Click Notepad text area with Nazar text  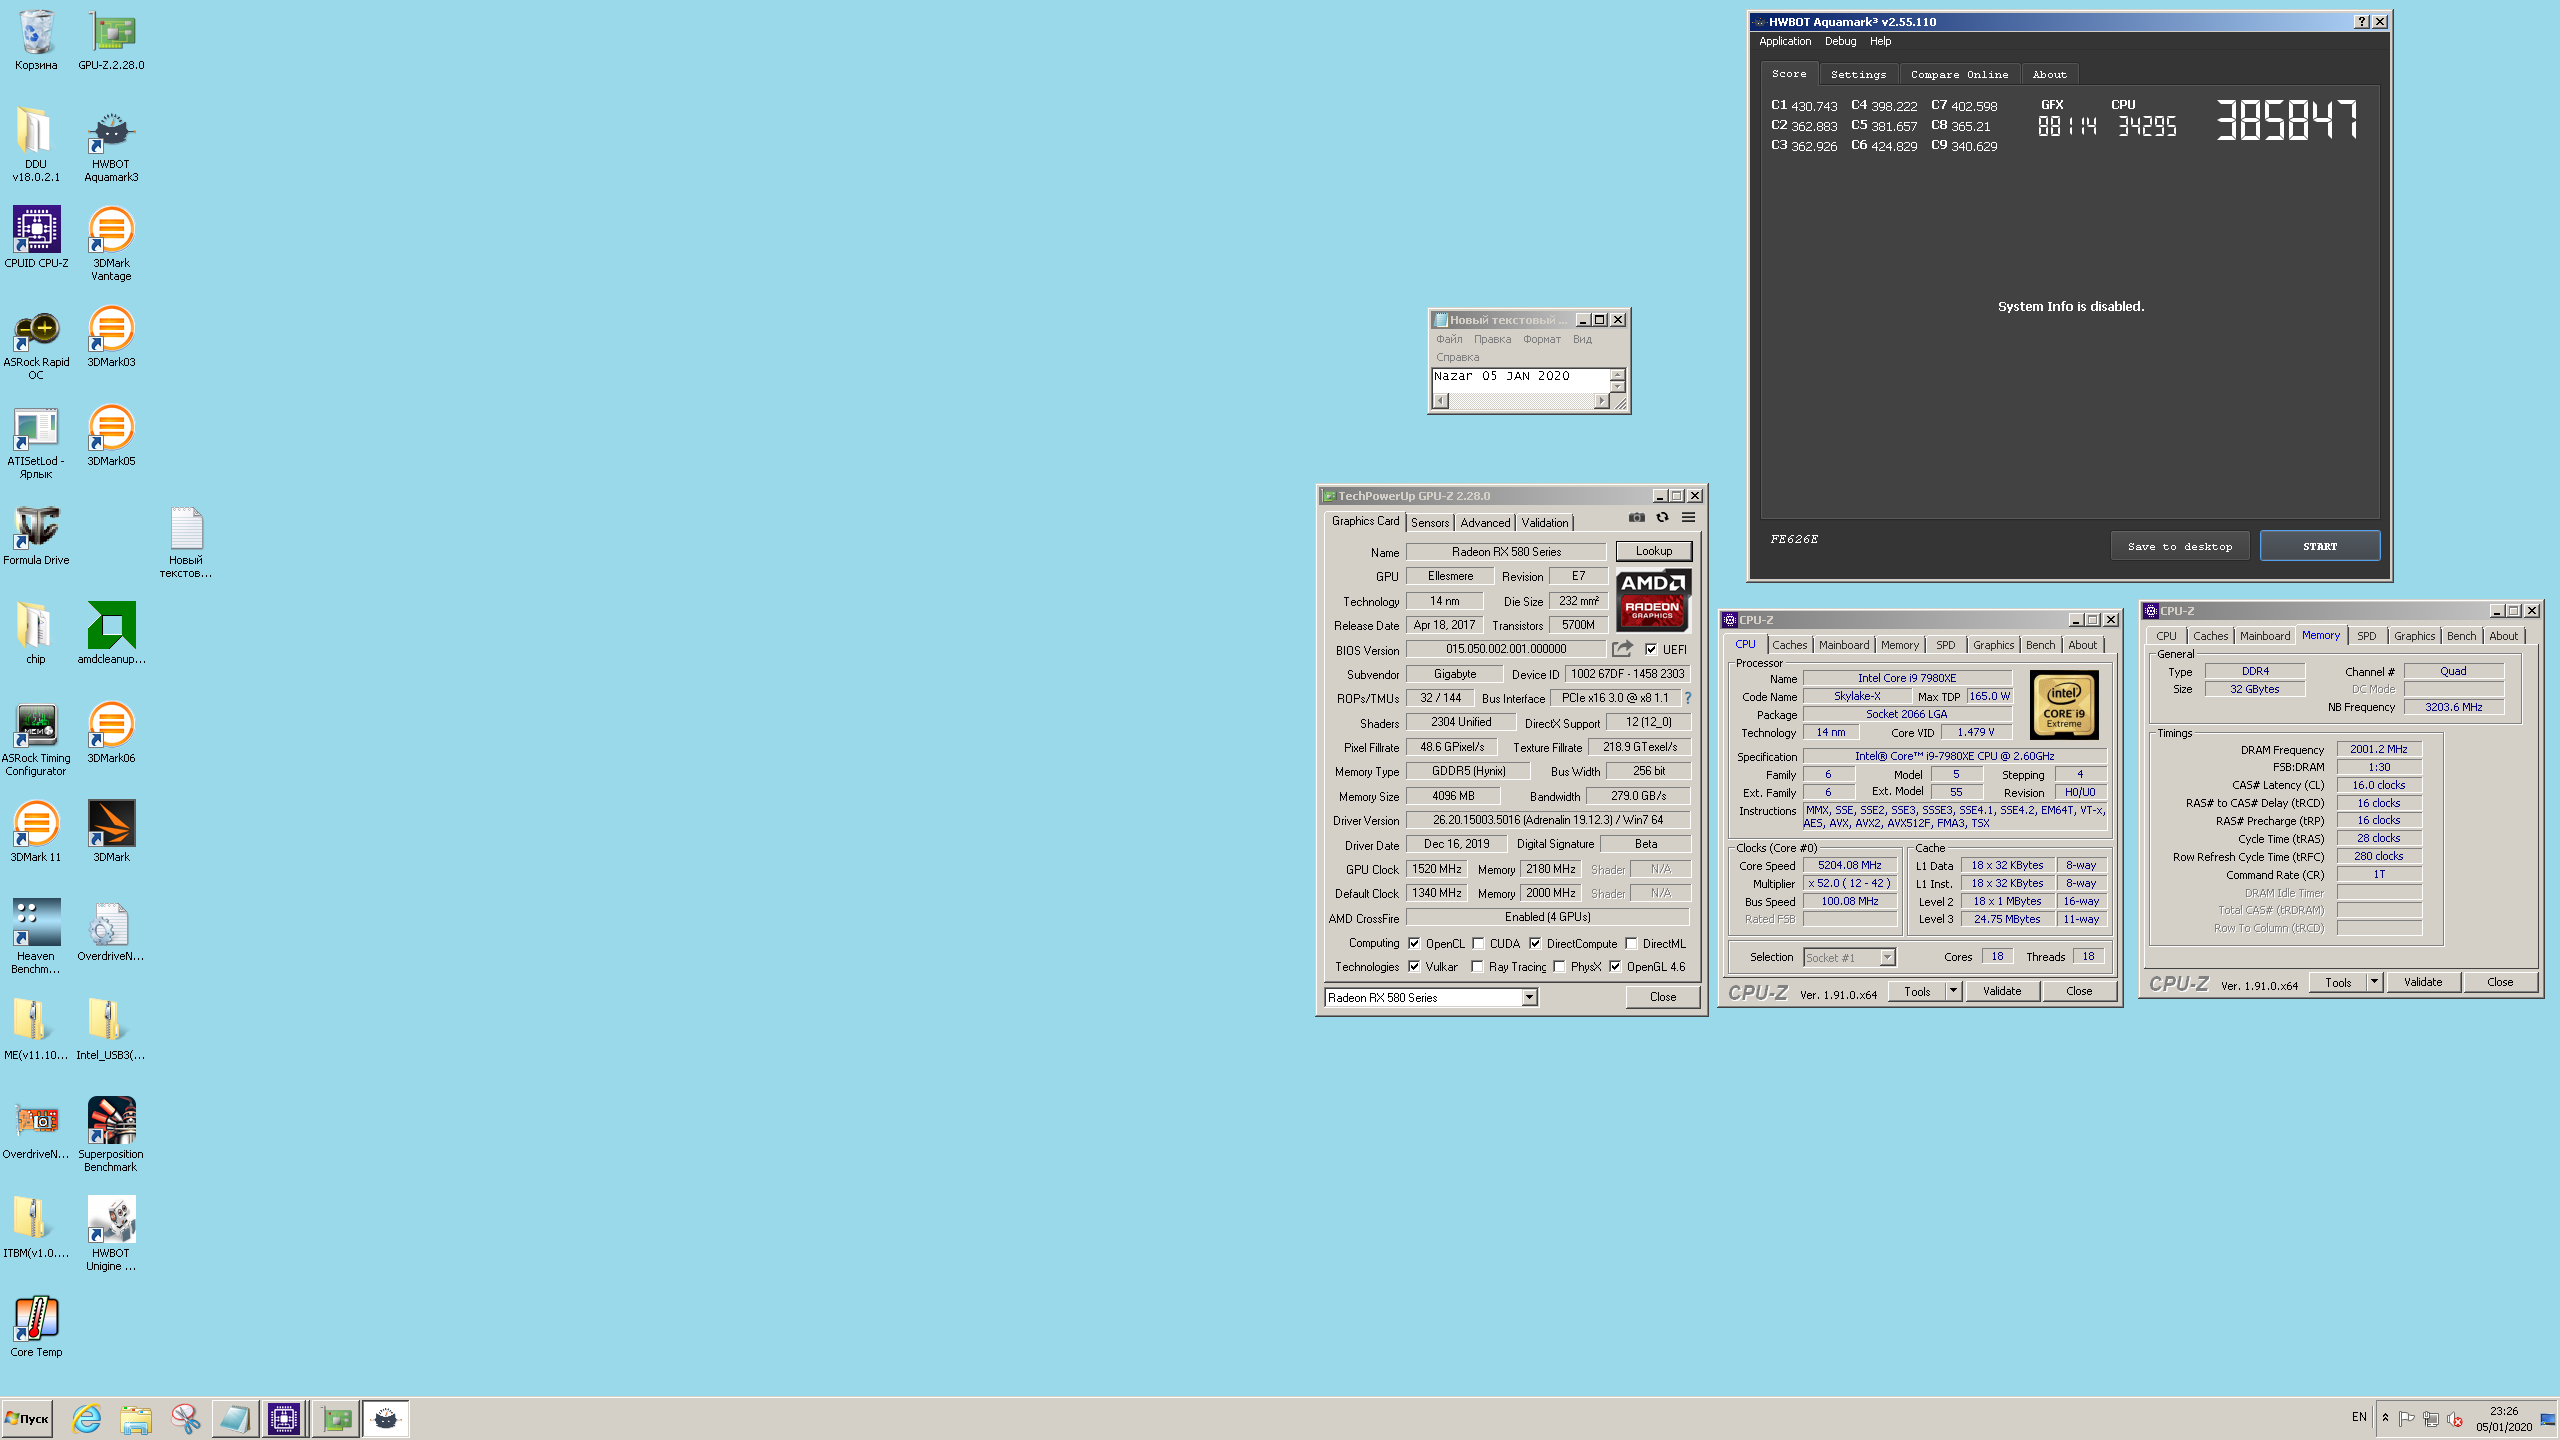(1521, 381)
